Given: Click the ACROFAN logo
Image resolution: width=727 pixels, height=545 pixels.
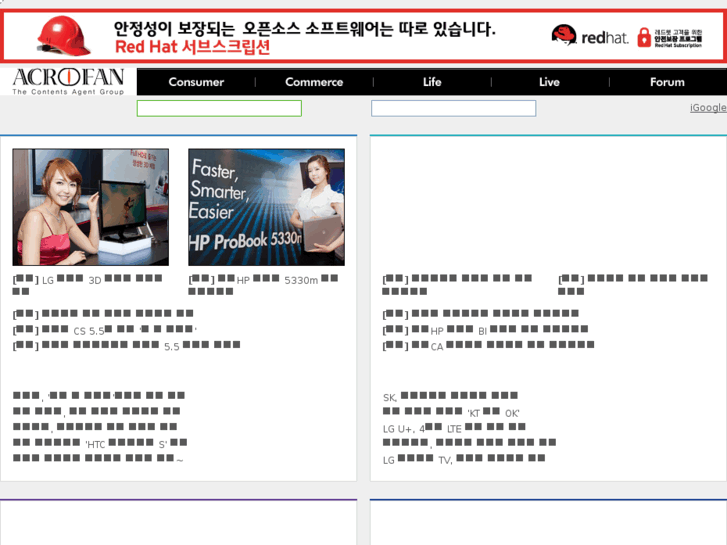Looking at the screenshot, I should 69,82.
